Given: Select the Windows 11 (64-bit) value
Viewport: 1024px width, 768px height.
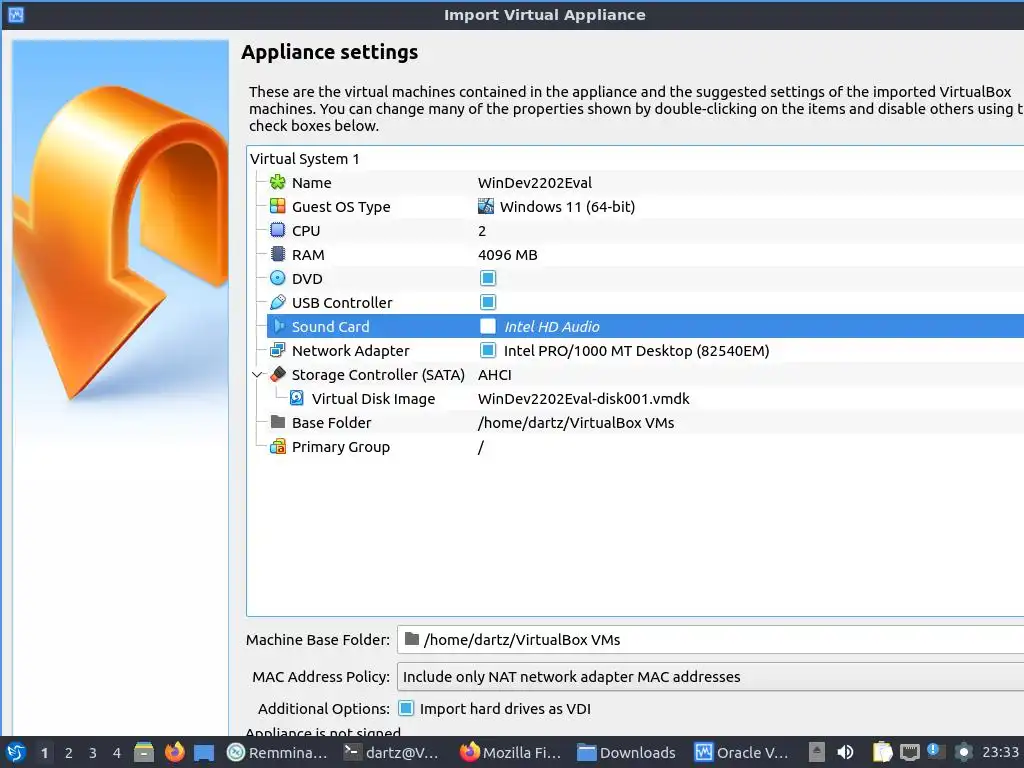Looking at the screenshot, I should tap(567, 207).
